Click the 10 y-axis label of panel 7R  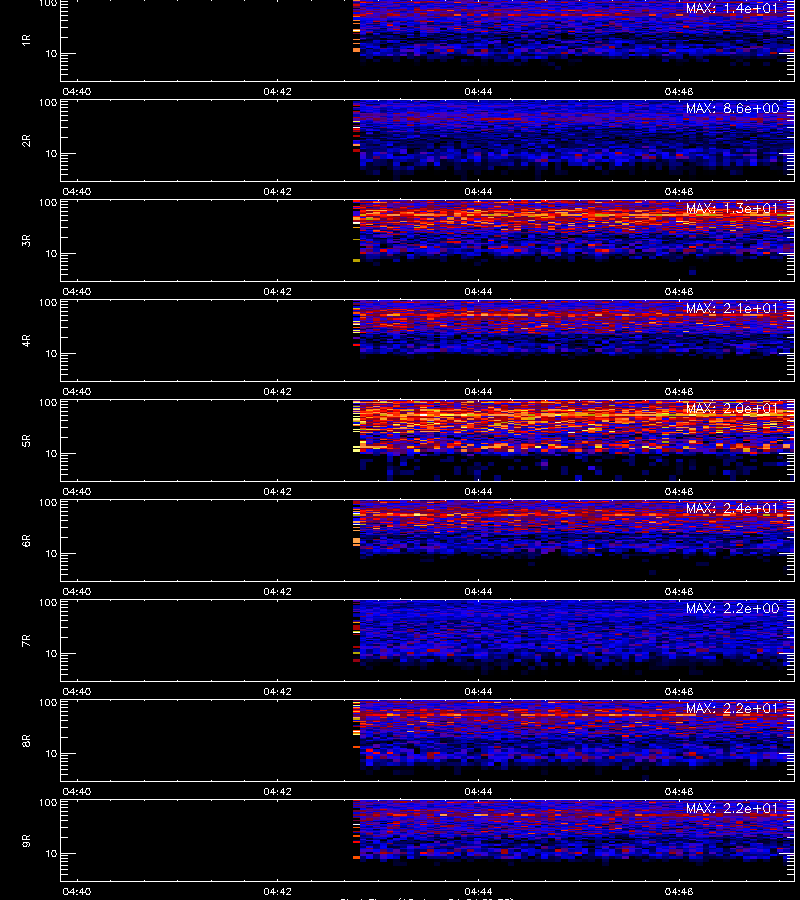(x=51, y=654)
